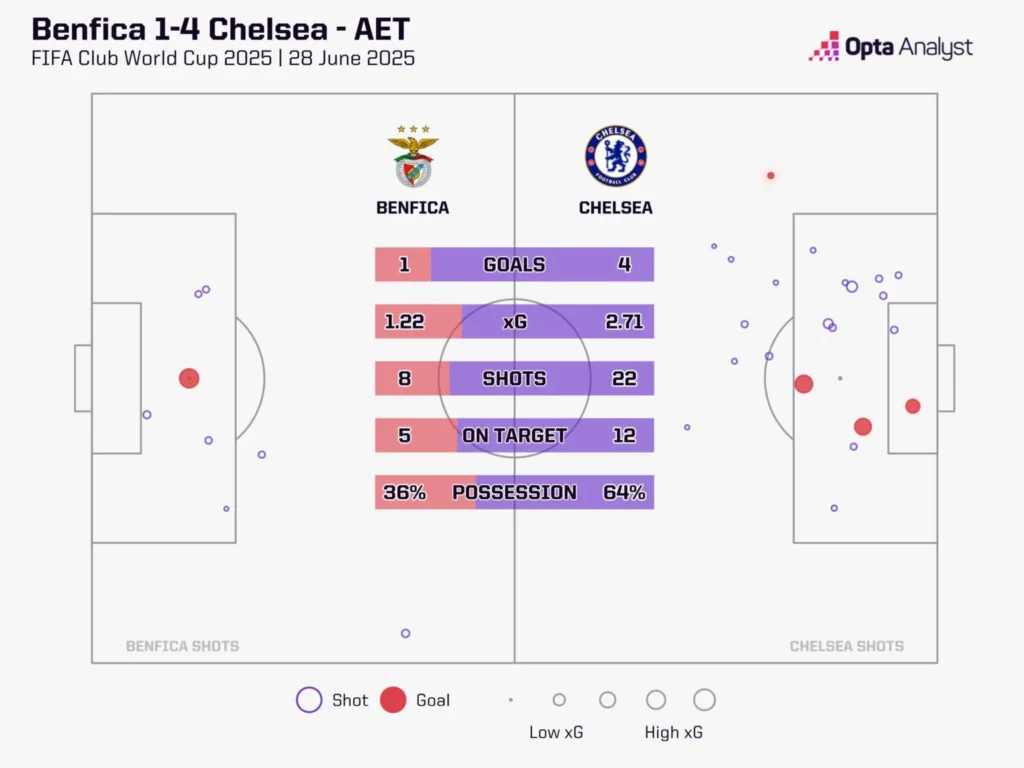Click the smallest Low xG legend dot
The image size is (1024, 768).
click(511, 700)
